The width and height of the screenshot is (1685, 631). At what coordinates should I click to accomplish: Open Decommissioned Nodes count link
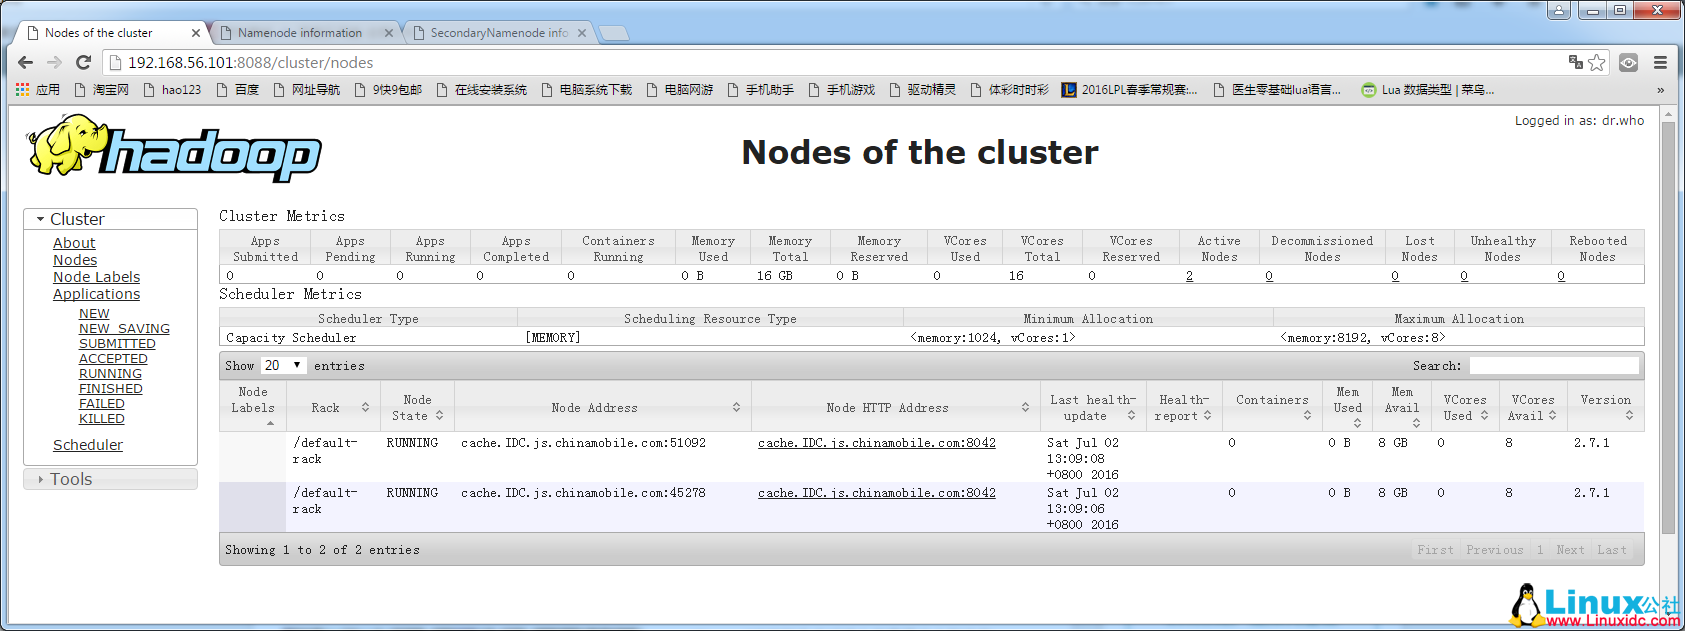click(1269, 276)
